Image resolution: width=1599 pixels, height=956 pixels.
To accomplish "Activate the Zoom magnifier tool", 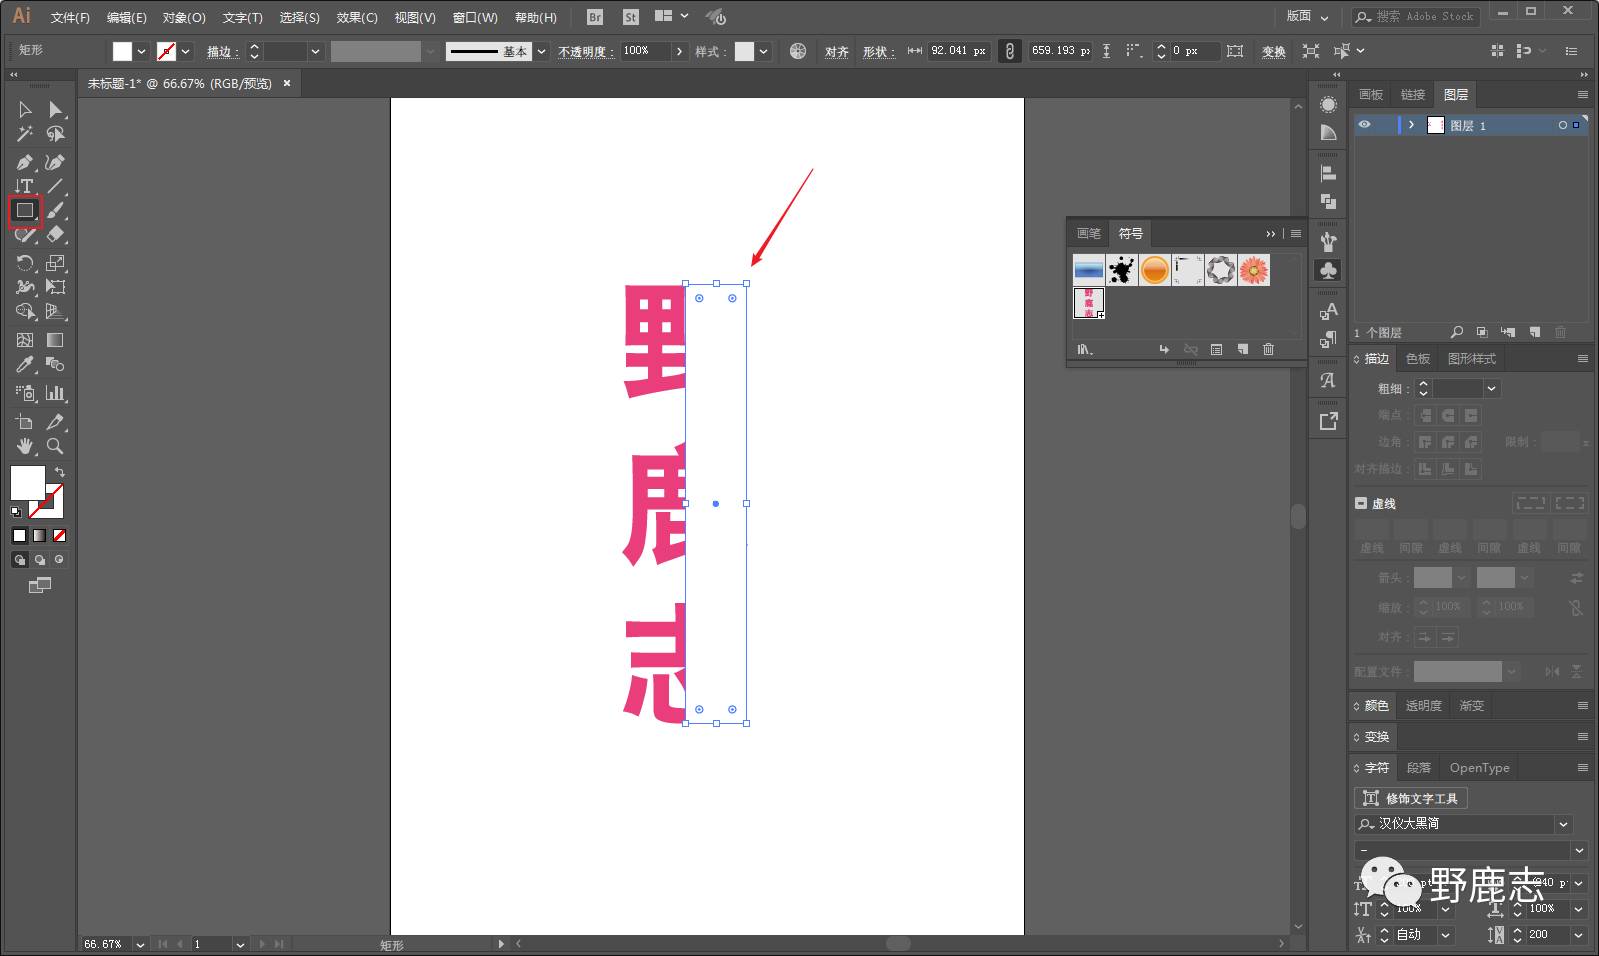I will 55,446.
